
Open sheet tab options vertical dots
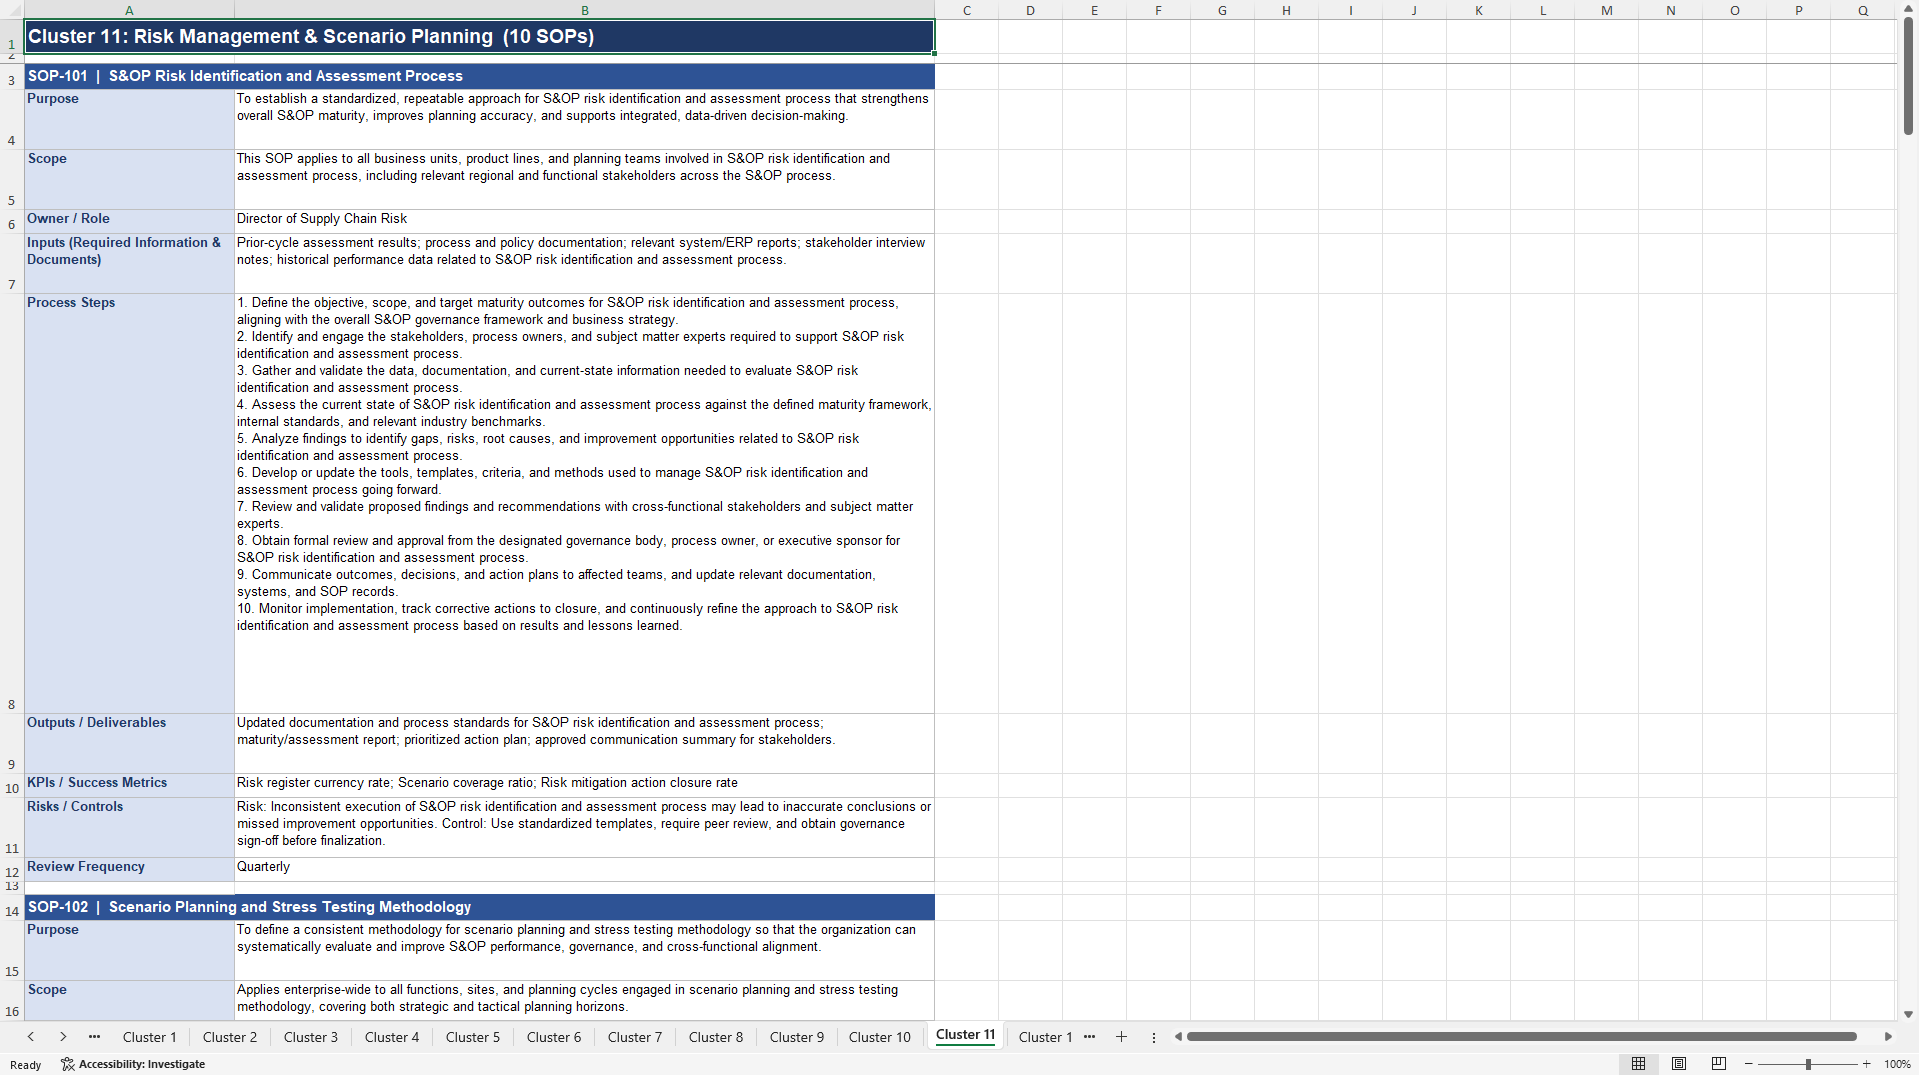(1154, 1038)
